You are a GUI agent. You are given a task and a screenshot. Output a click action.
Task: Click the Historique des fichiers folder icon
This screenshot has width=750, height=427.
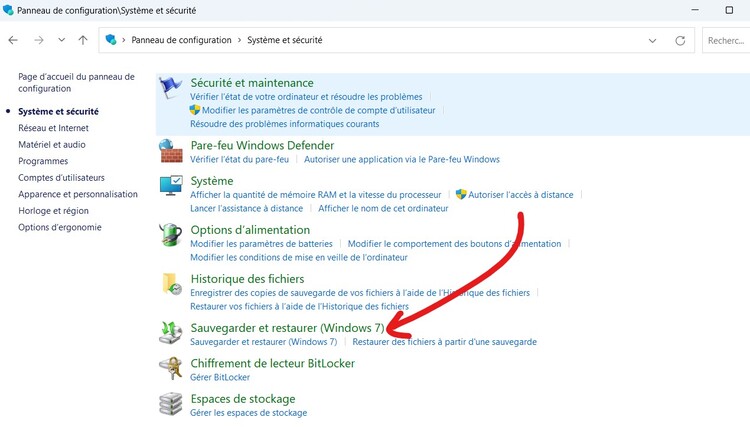pos(171,284)
